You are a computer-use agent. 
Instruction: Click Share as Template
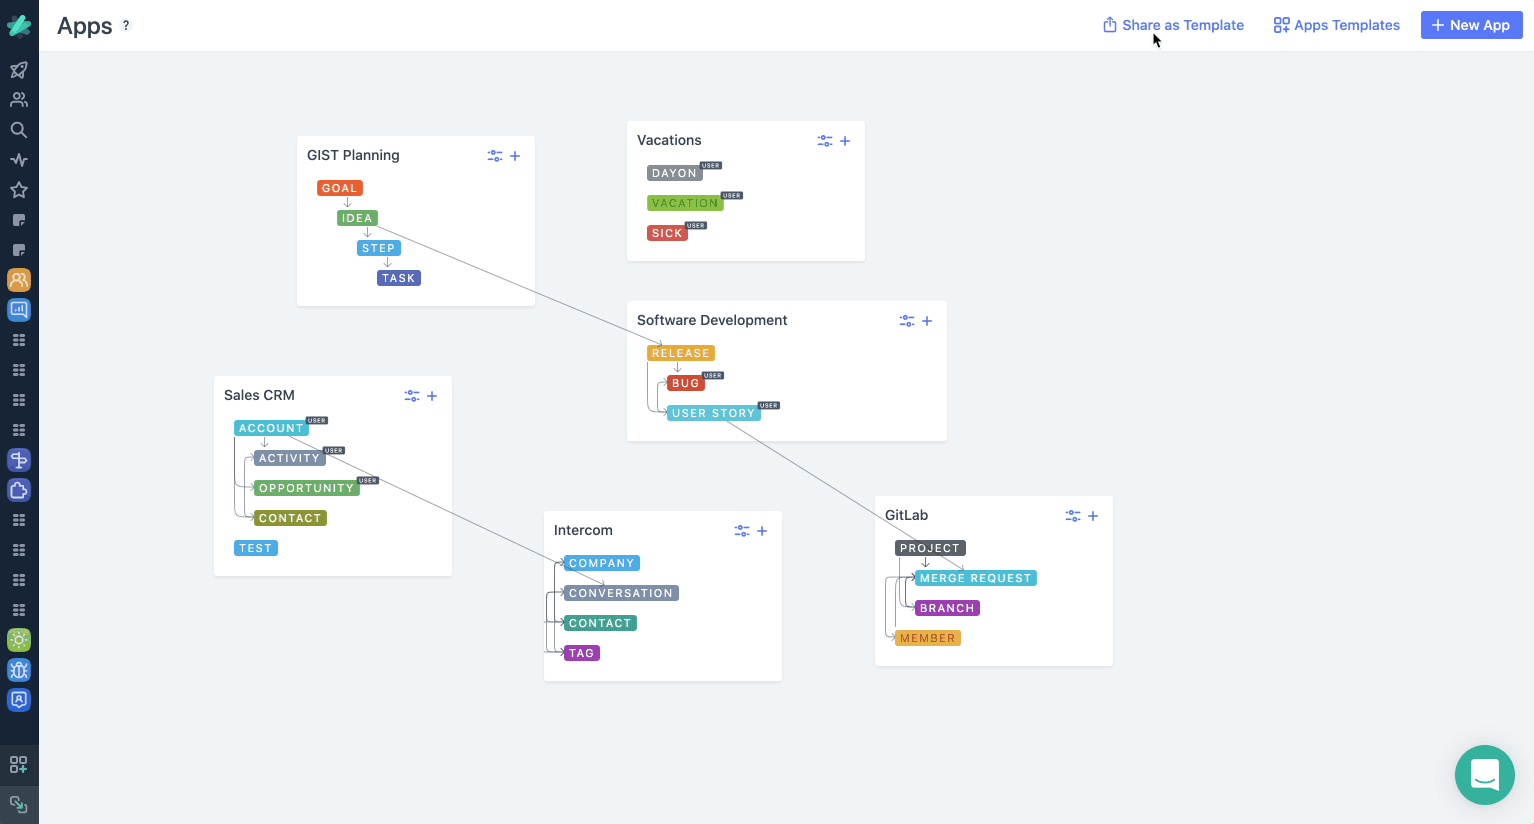pyautogui.click(x=1173, y=25)
